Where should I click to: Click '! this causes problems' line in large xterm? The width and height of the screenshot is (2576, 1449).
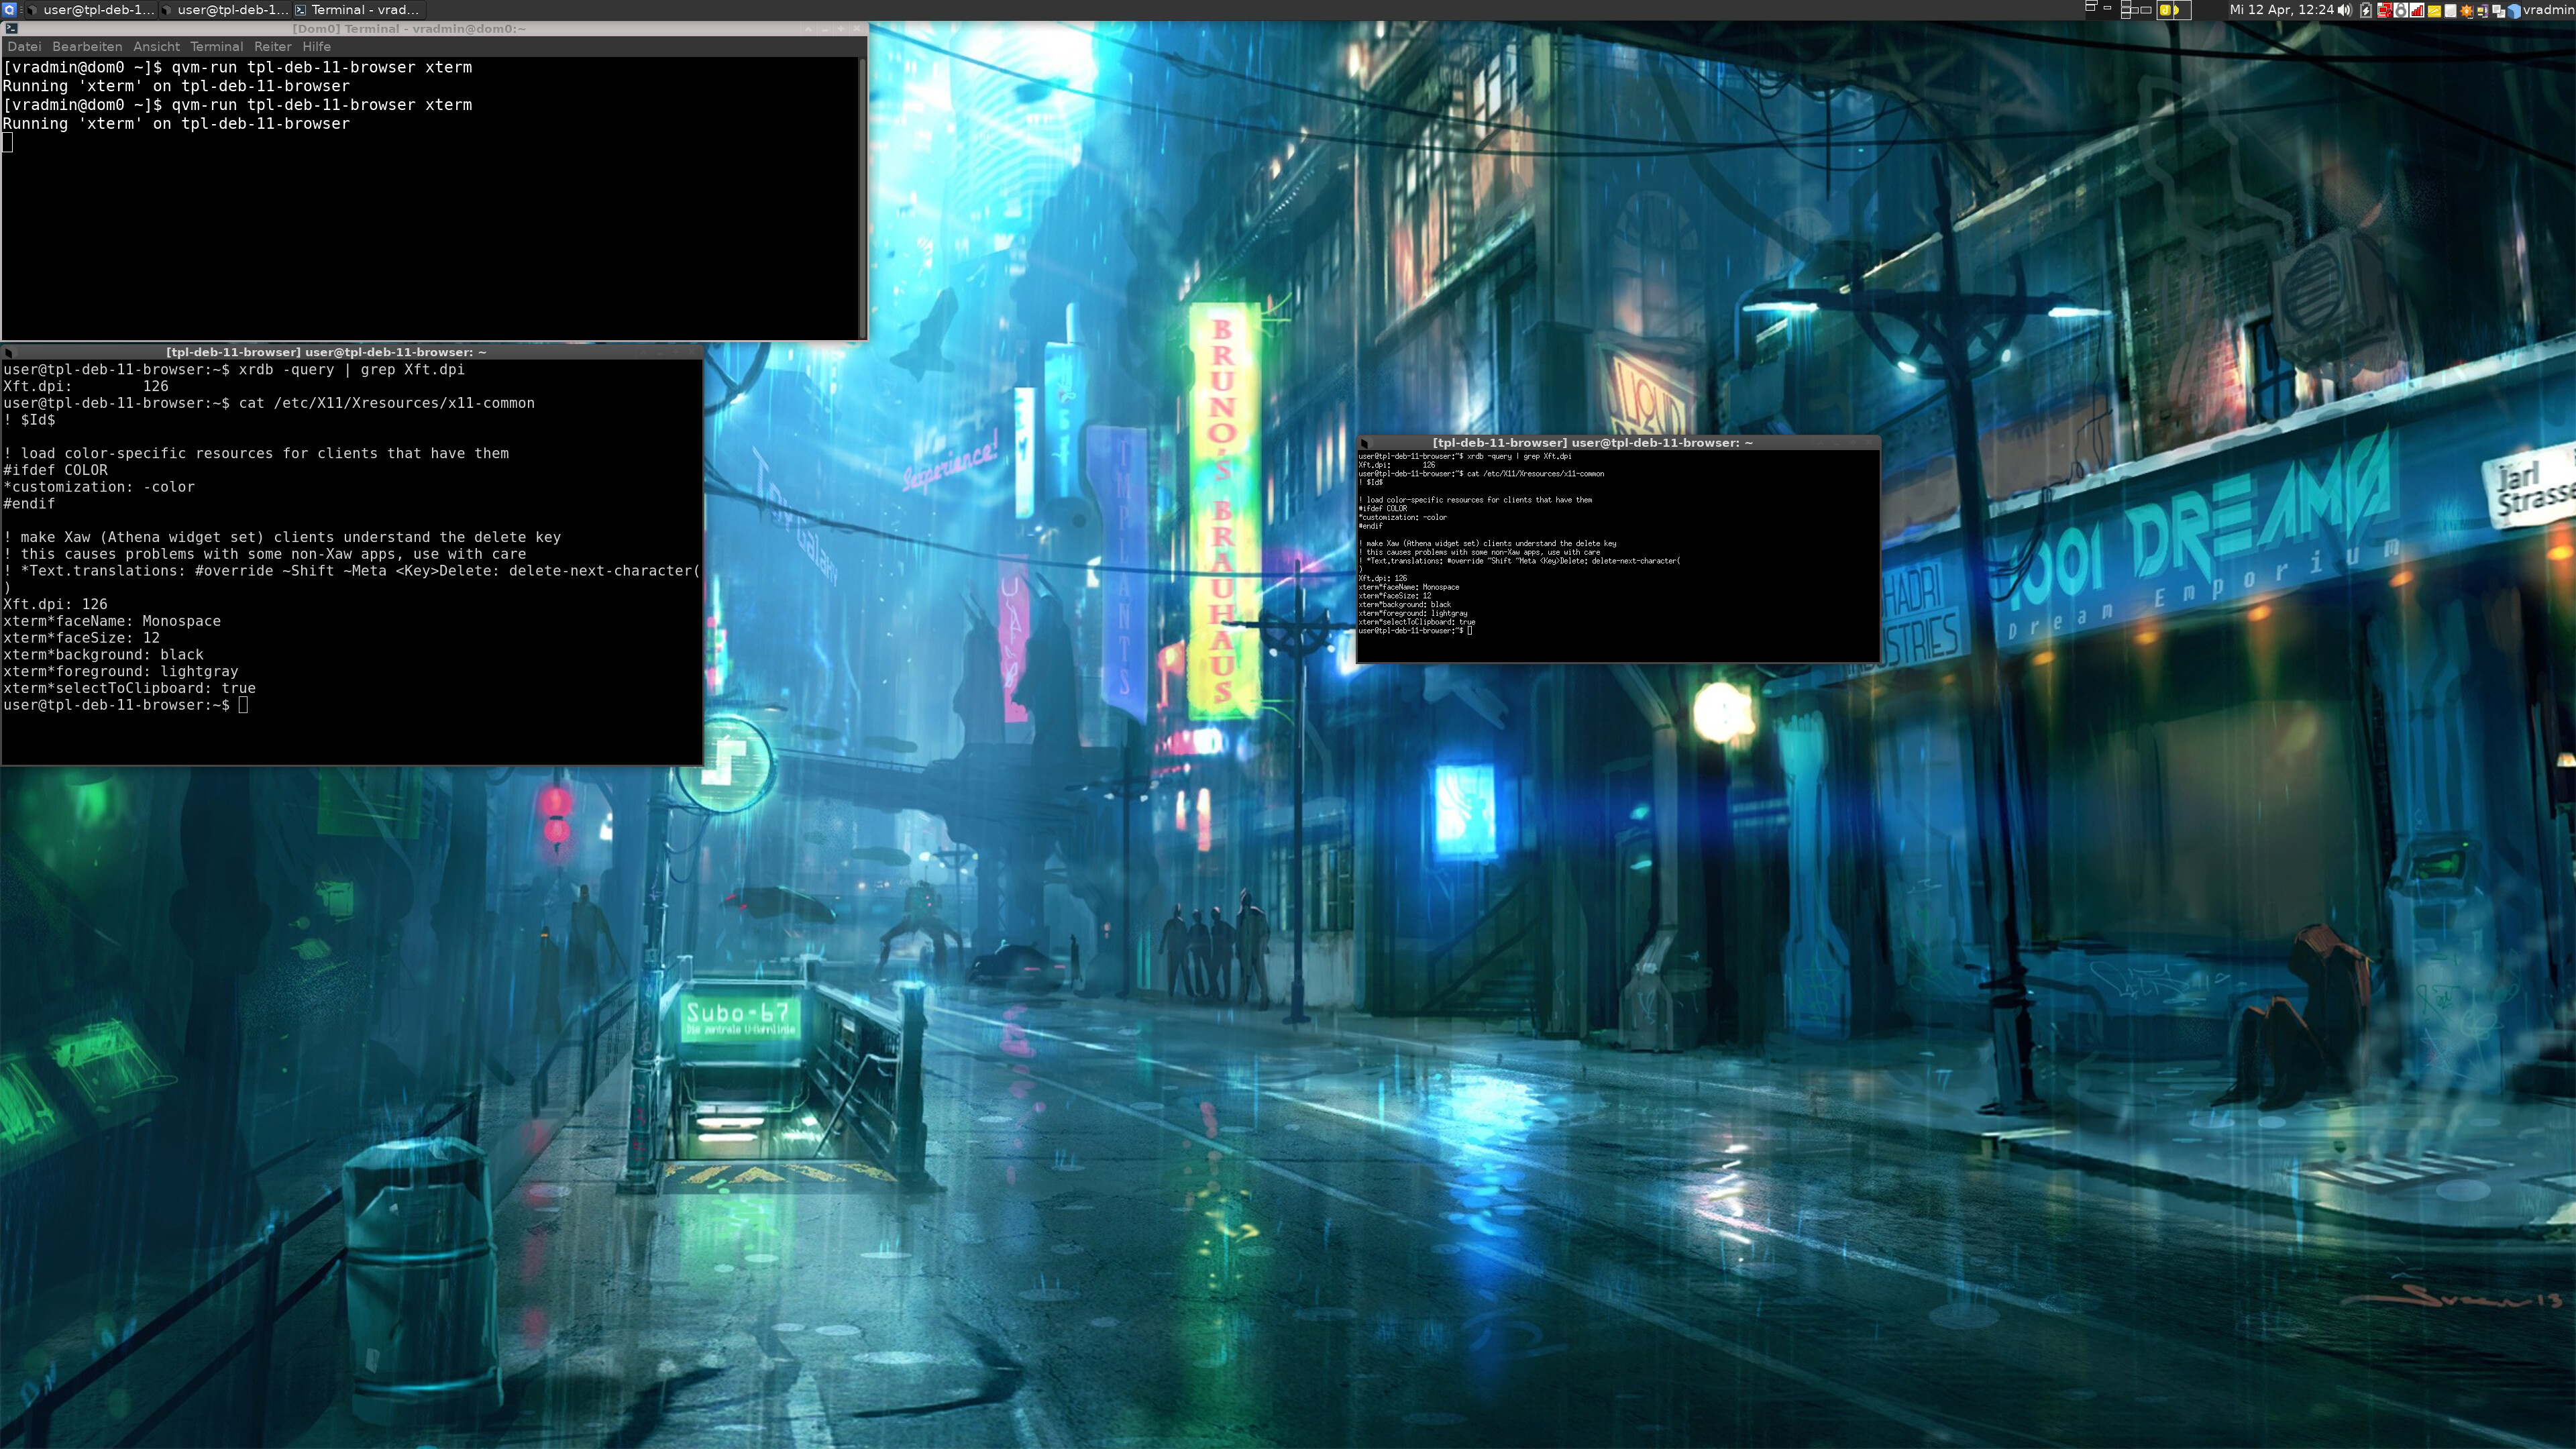click(x=264, y=554)
